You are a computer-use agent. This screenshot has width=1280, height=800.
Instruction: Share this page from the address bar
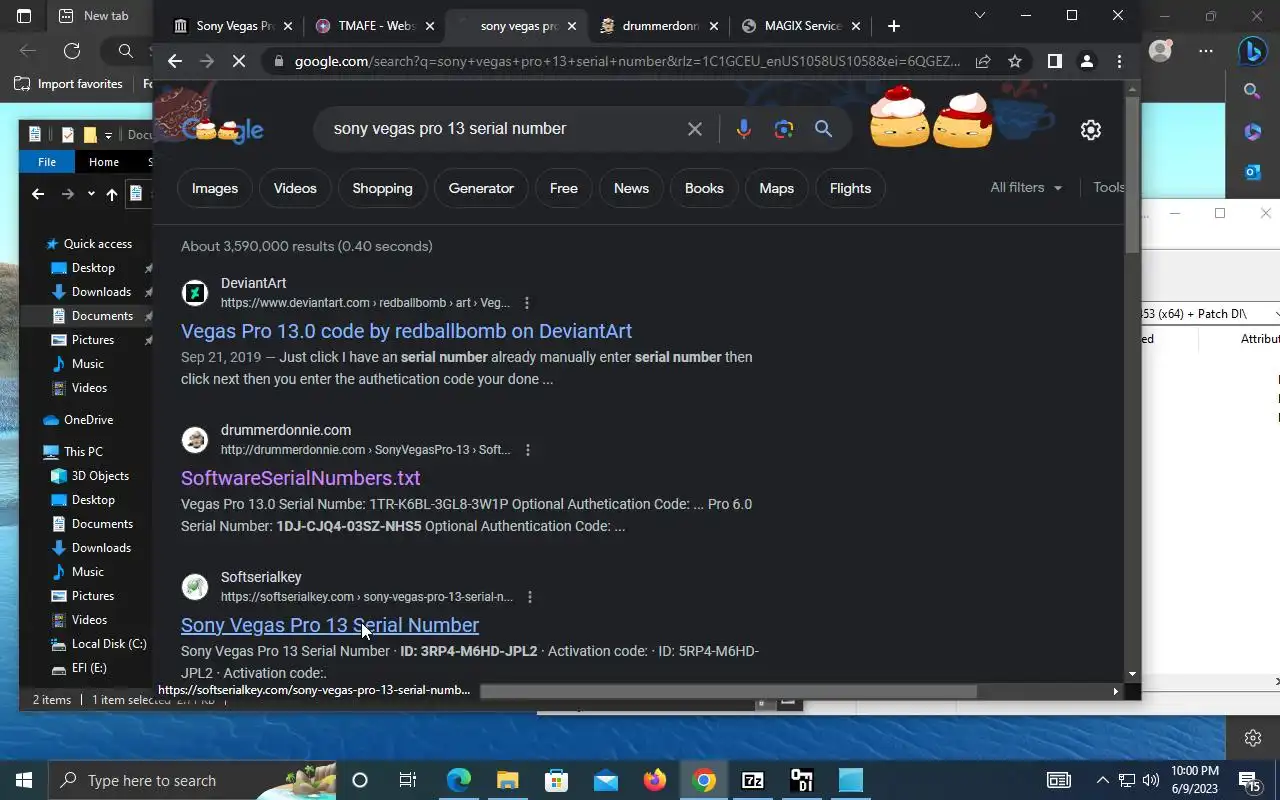pos(983,61)
